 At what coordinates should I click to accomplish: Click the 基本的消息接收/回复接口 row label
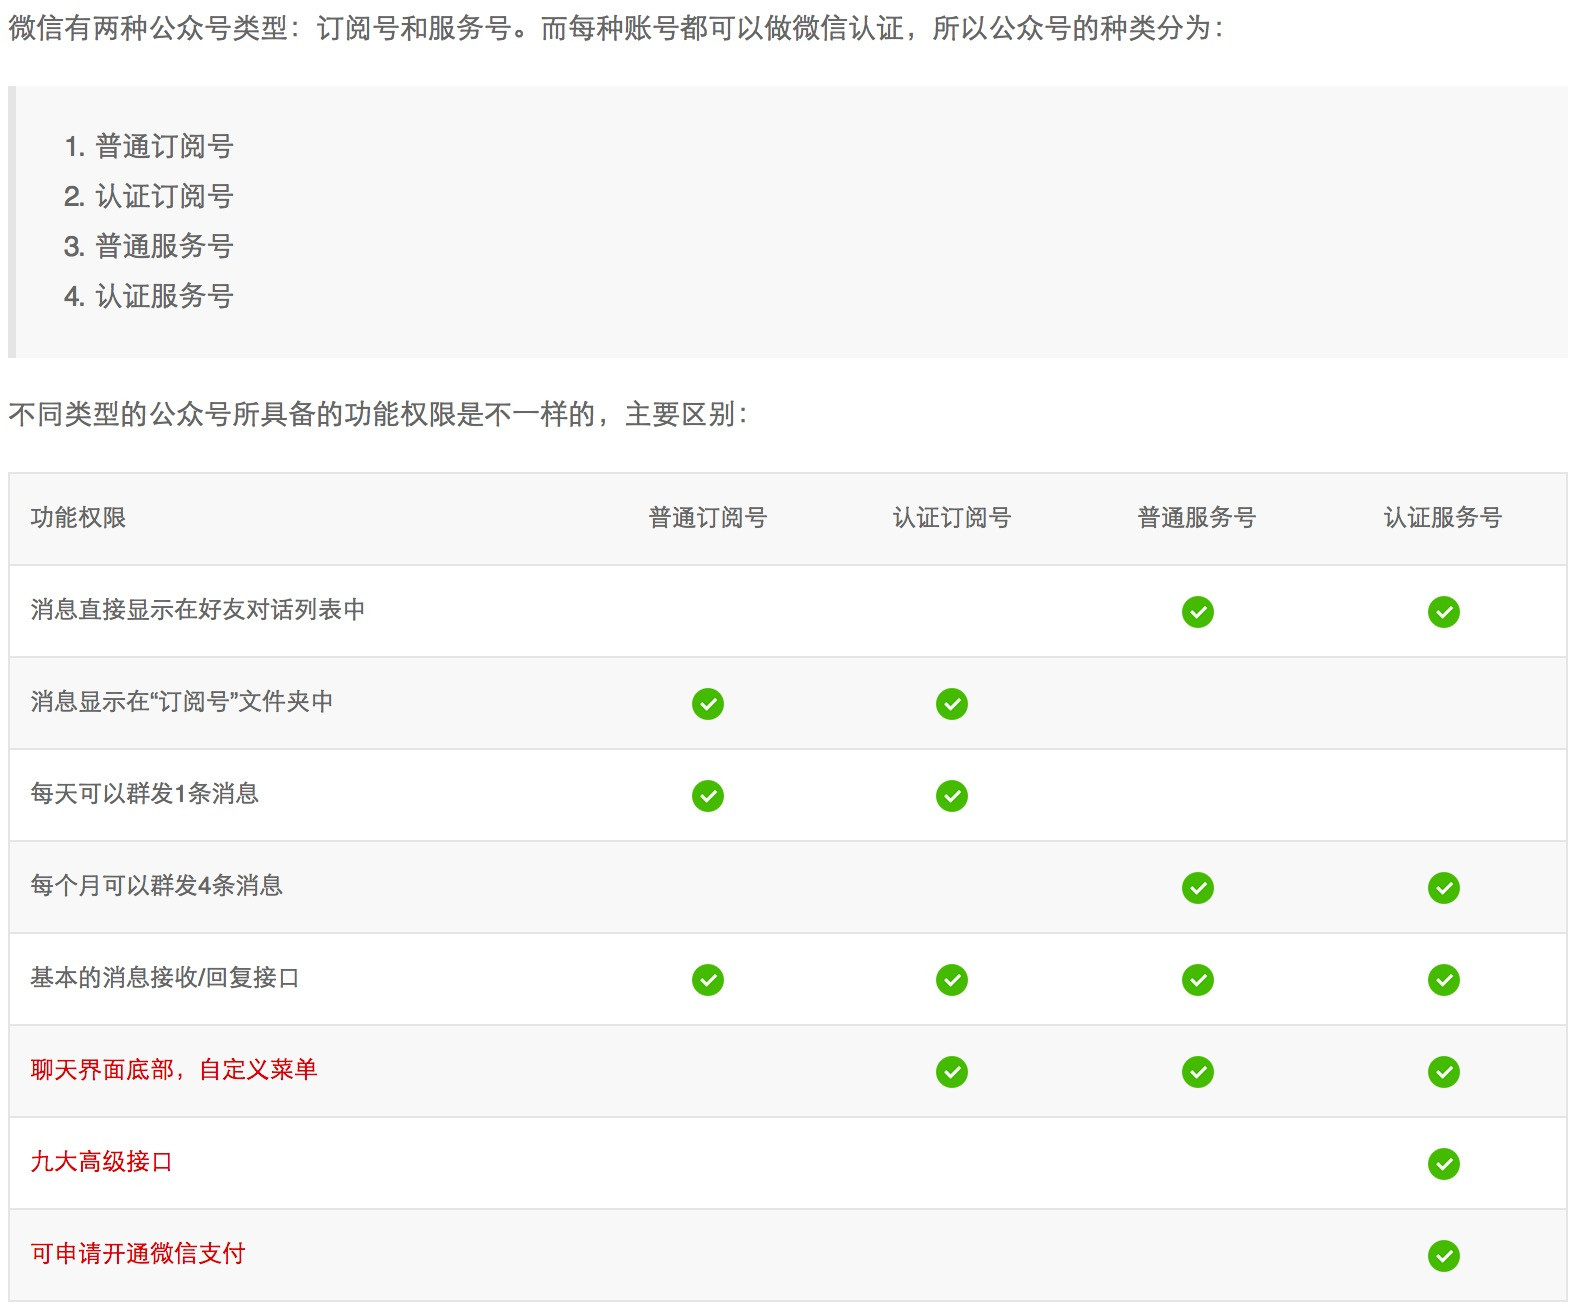(x=165, y=978)
